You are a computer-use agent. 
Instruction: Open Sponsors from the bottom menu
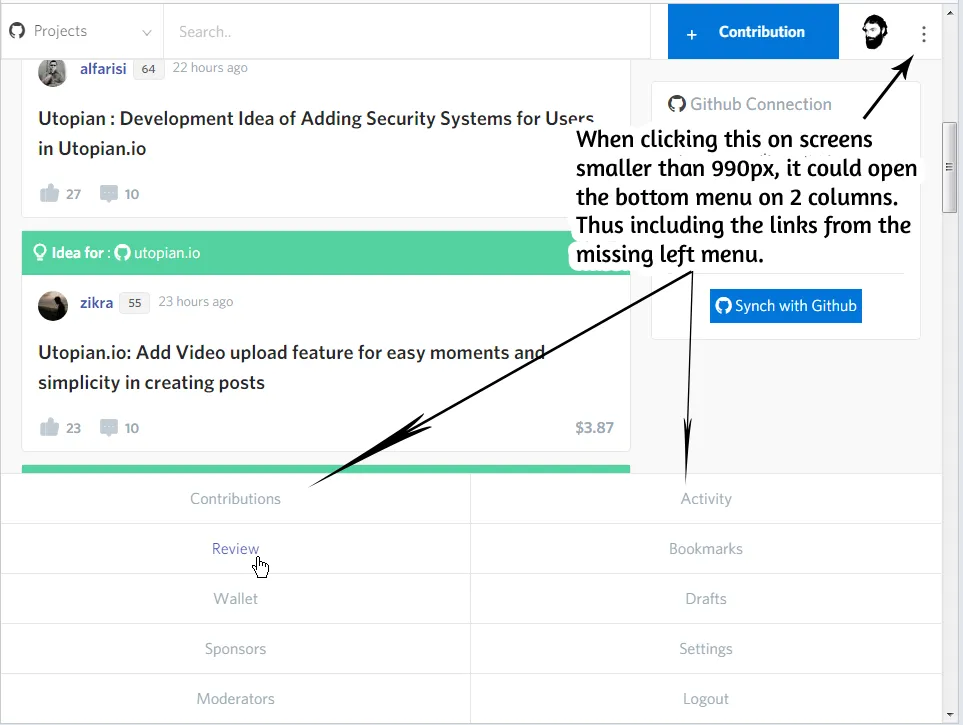[235, 649]
